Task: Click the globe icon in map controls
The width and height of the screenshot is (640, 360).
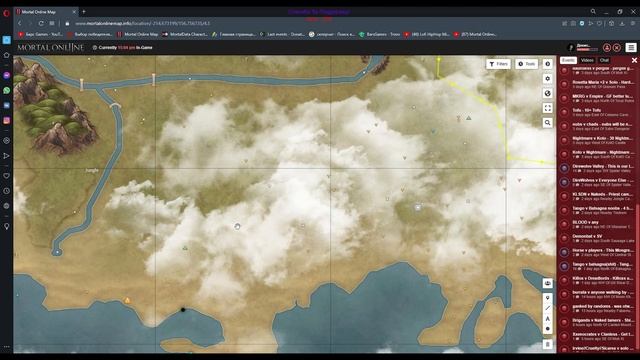Action: pos(548,93)
